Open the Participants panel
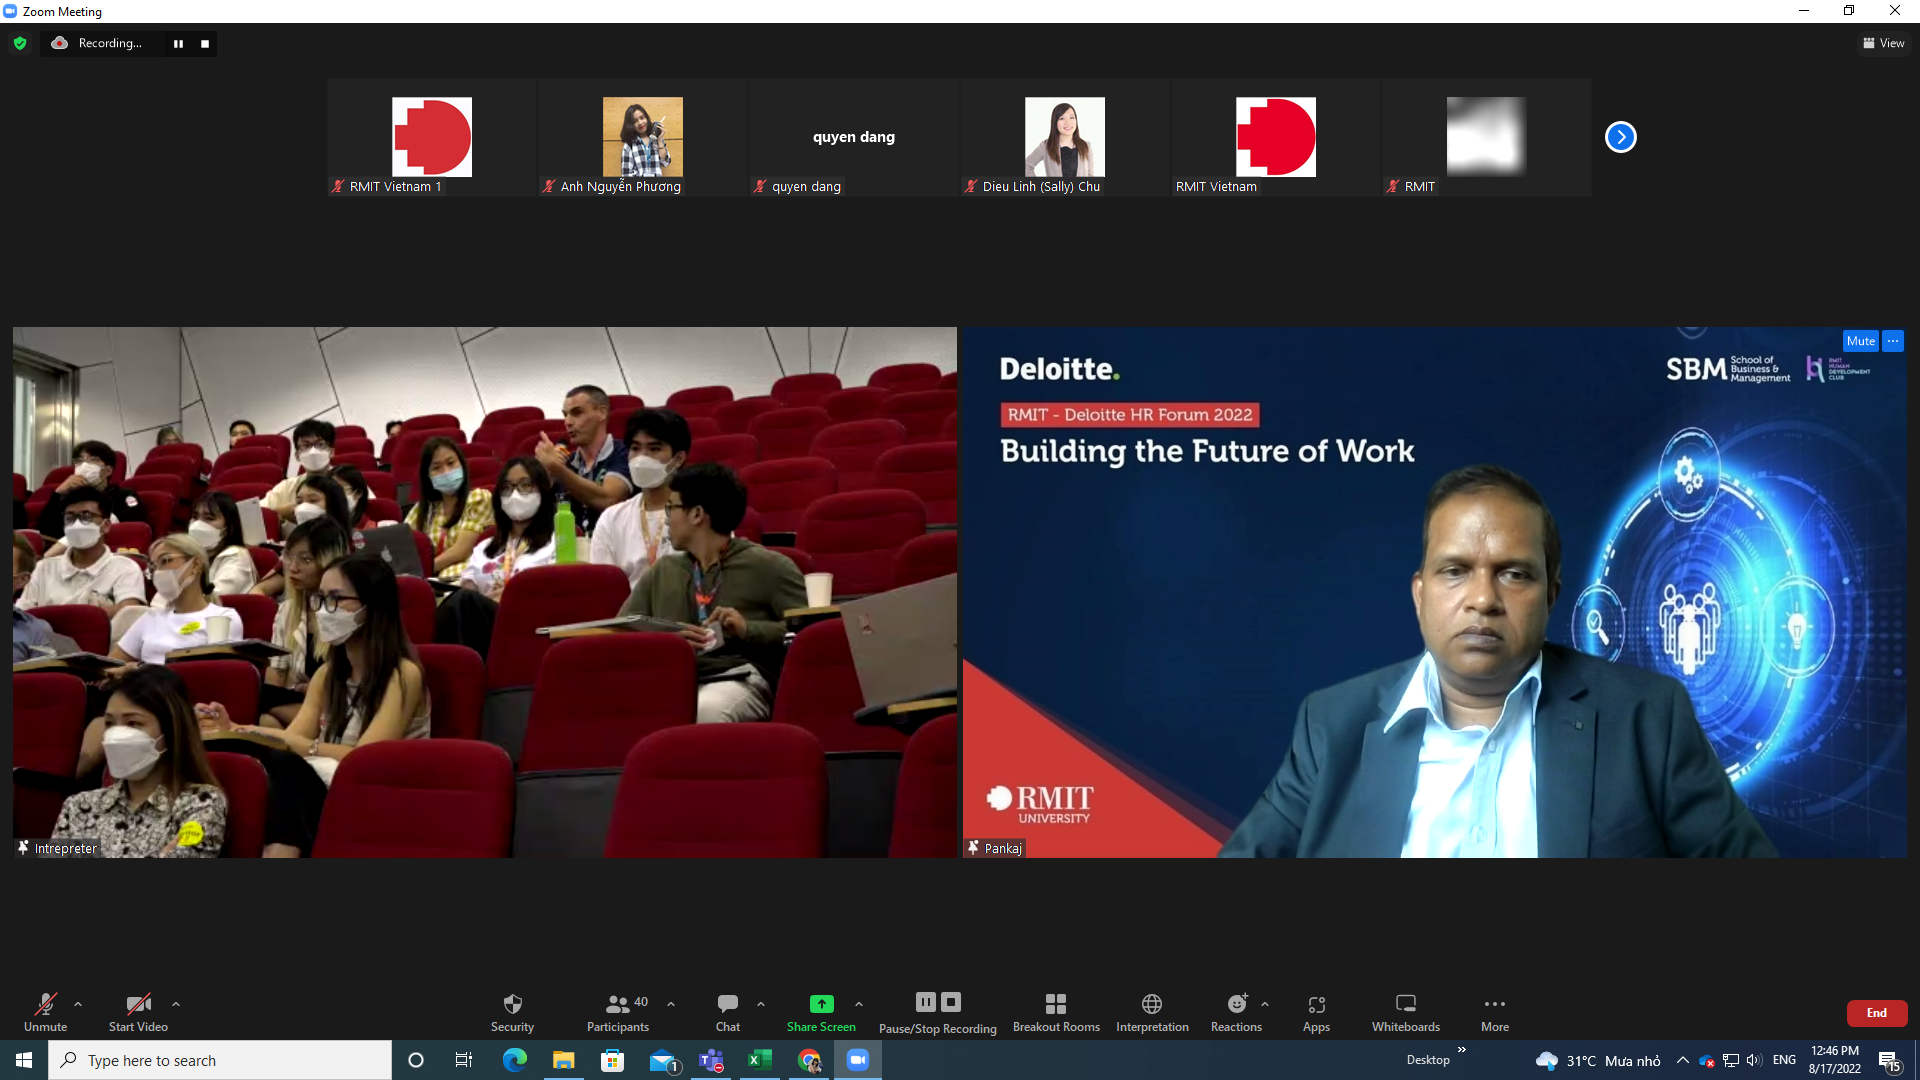The width and height of the screenshot is (1920, 1080). point(618,1012)
